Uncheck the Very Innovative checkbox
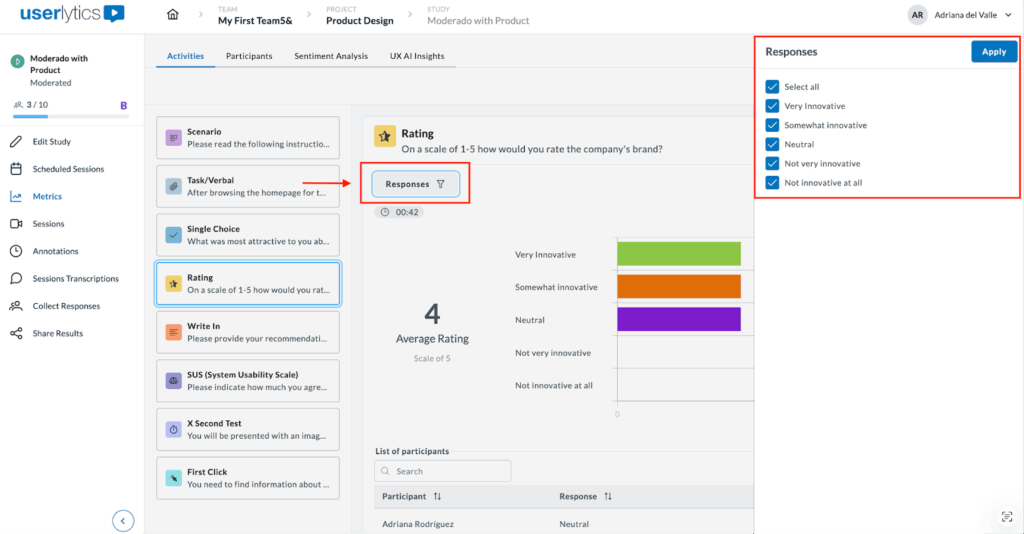The image size is (1024, 534). pos(772,106)
